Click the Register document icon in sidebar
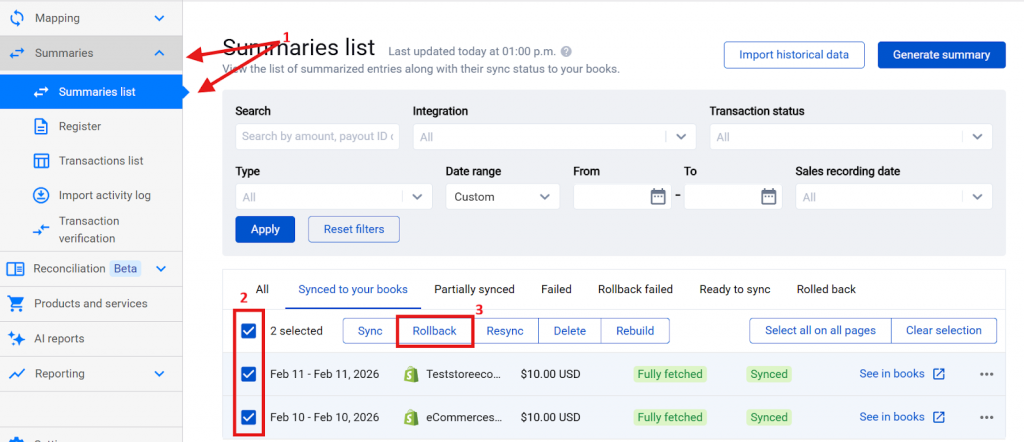 coord(41,126)
